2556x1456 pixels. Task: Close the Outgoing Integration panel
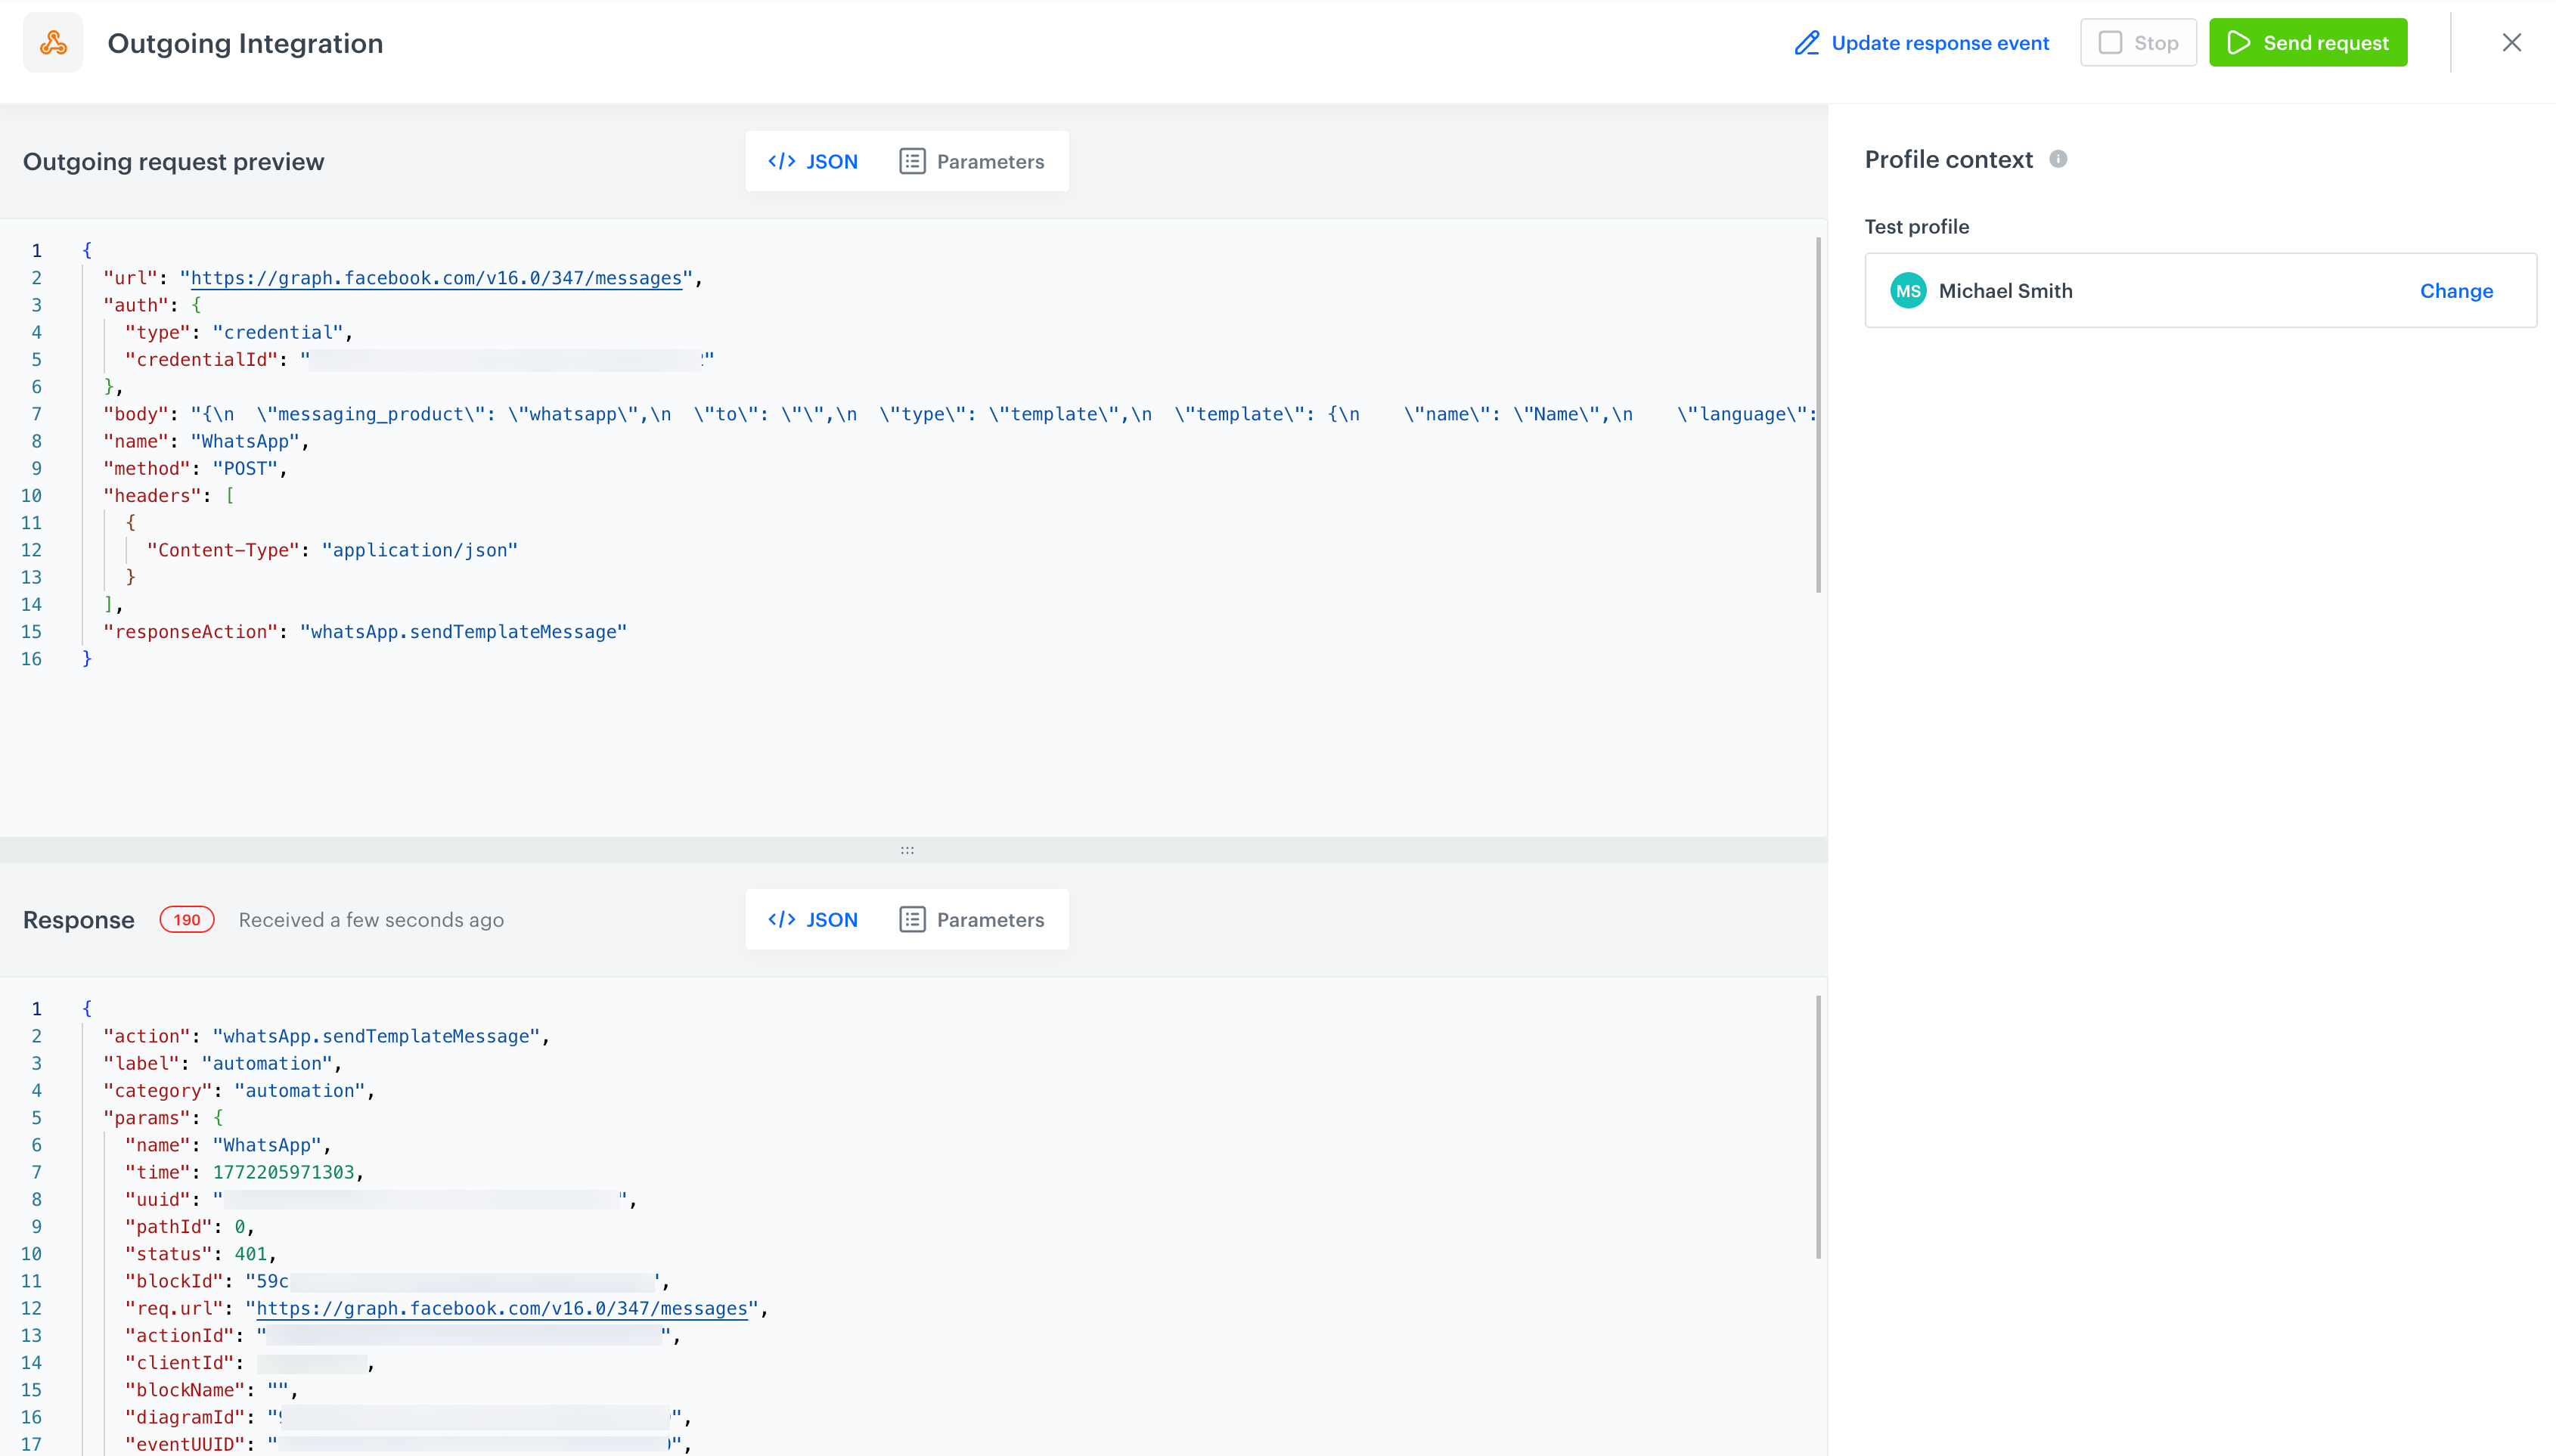(2513, 42)
